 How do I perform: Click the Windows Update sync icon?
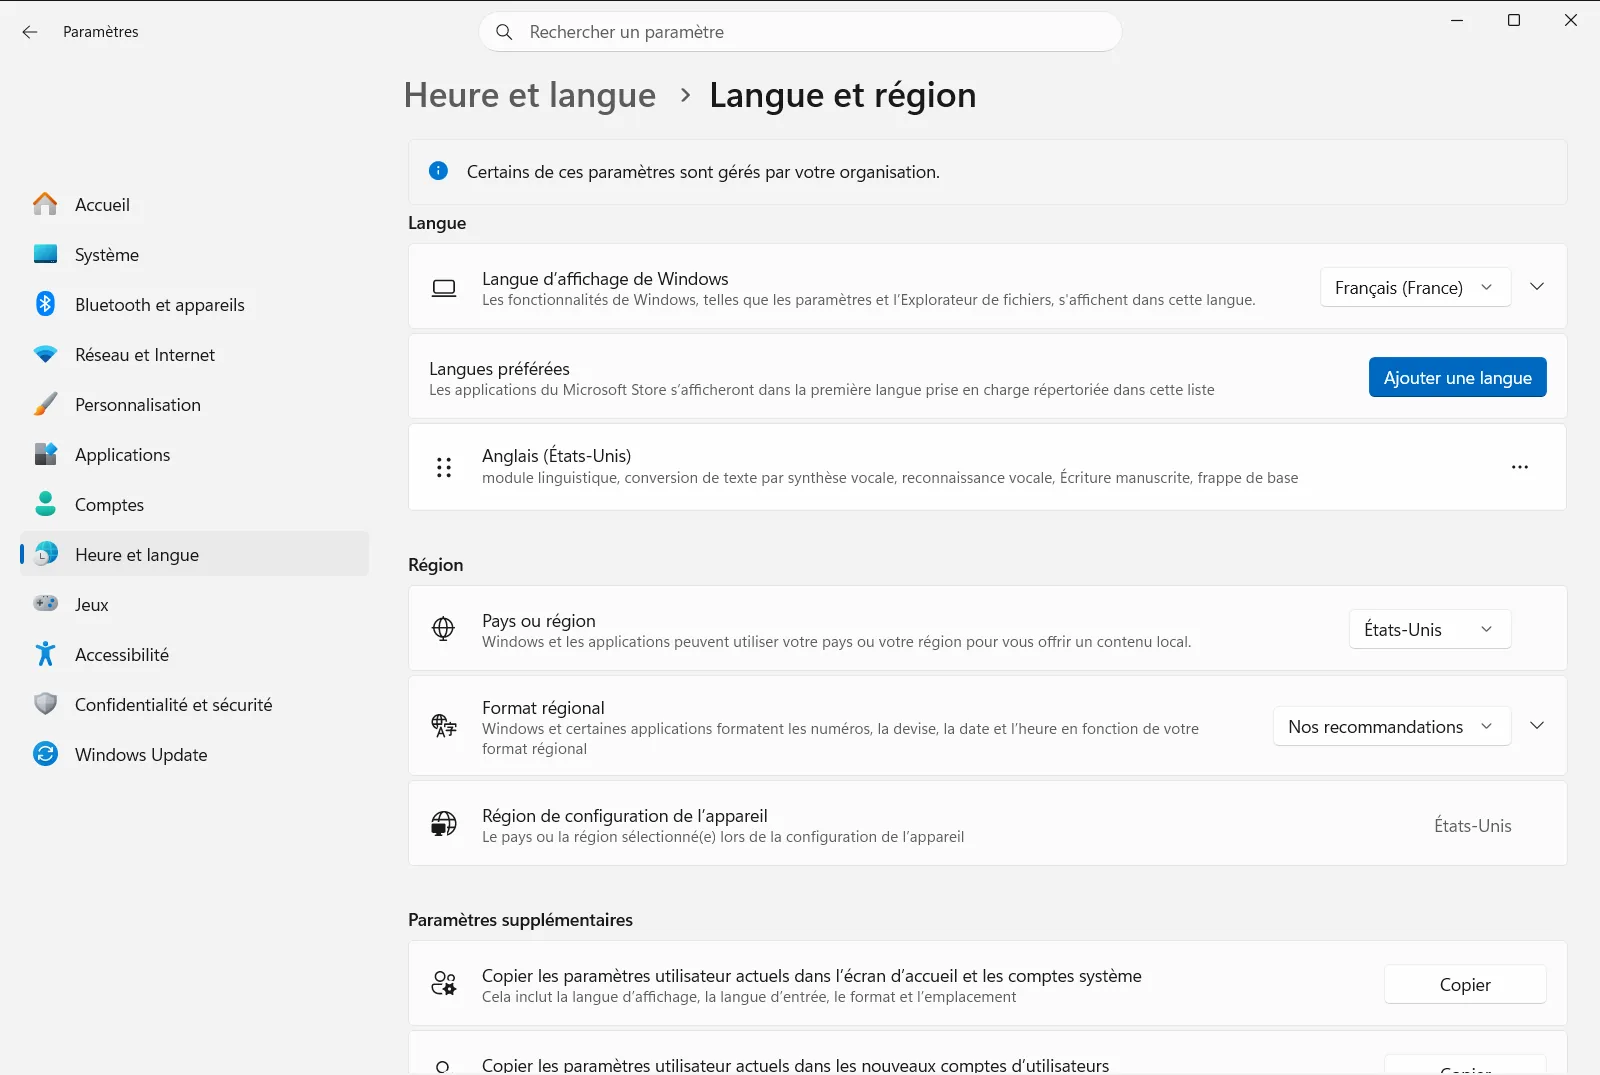pyautogui.click(x=45, y=754)
